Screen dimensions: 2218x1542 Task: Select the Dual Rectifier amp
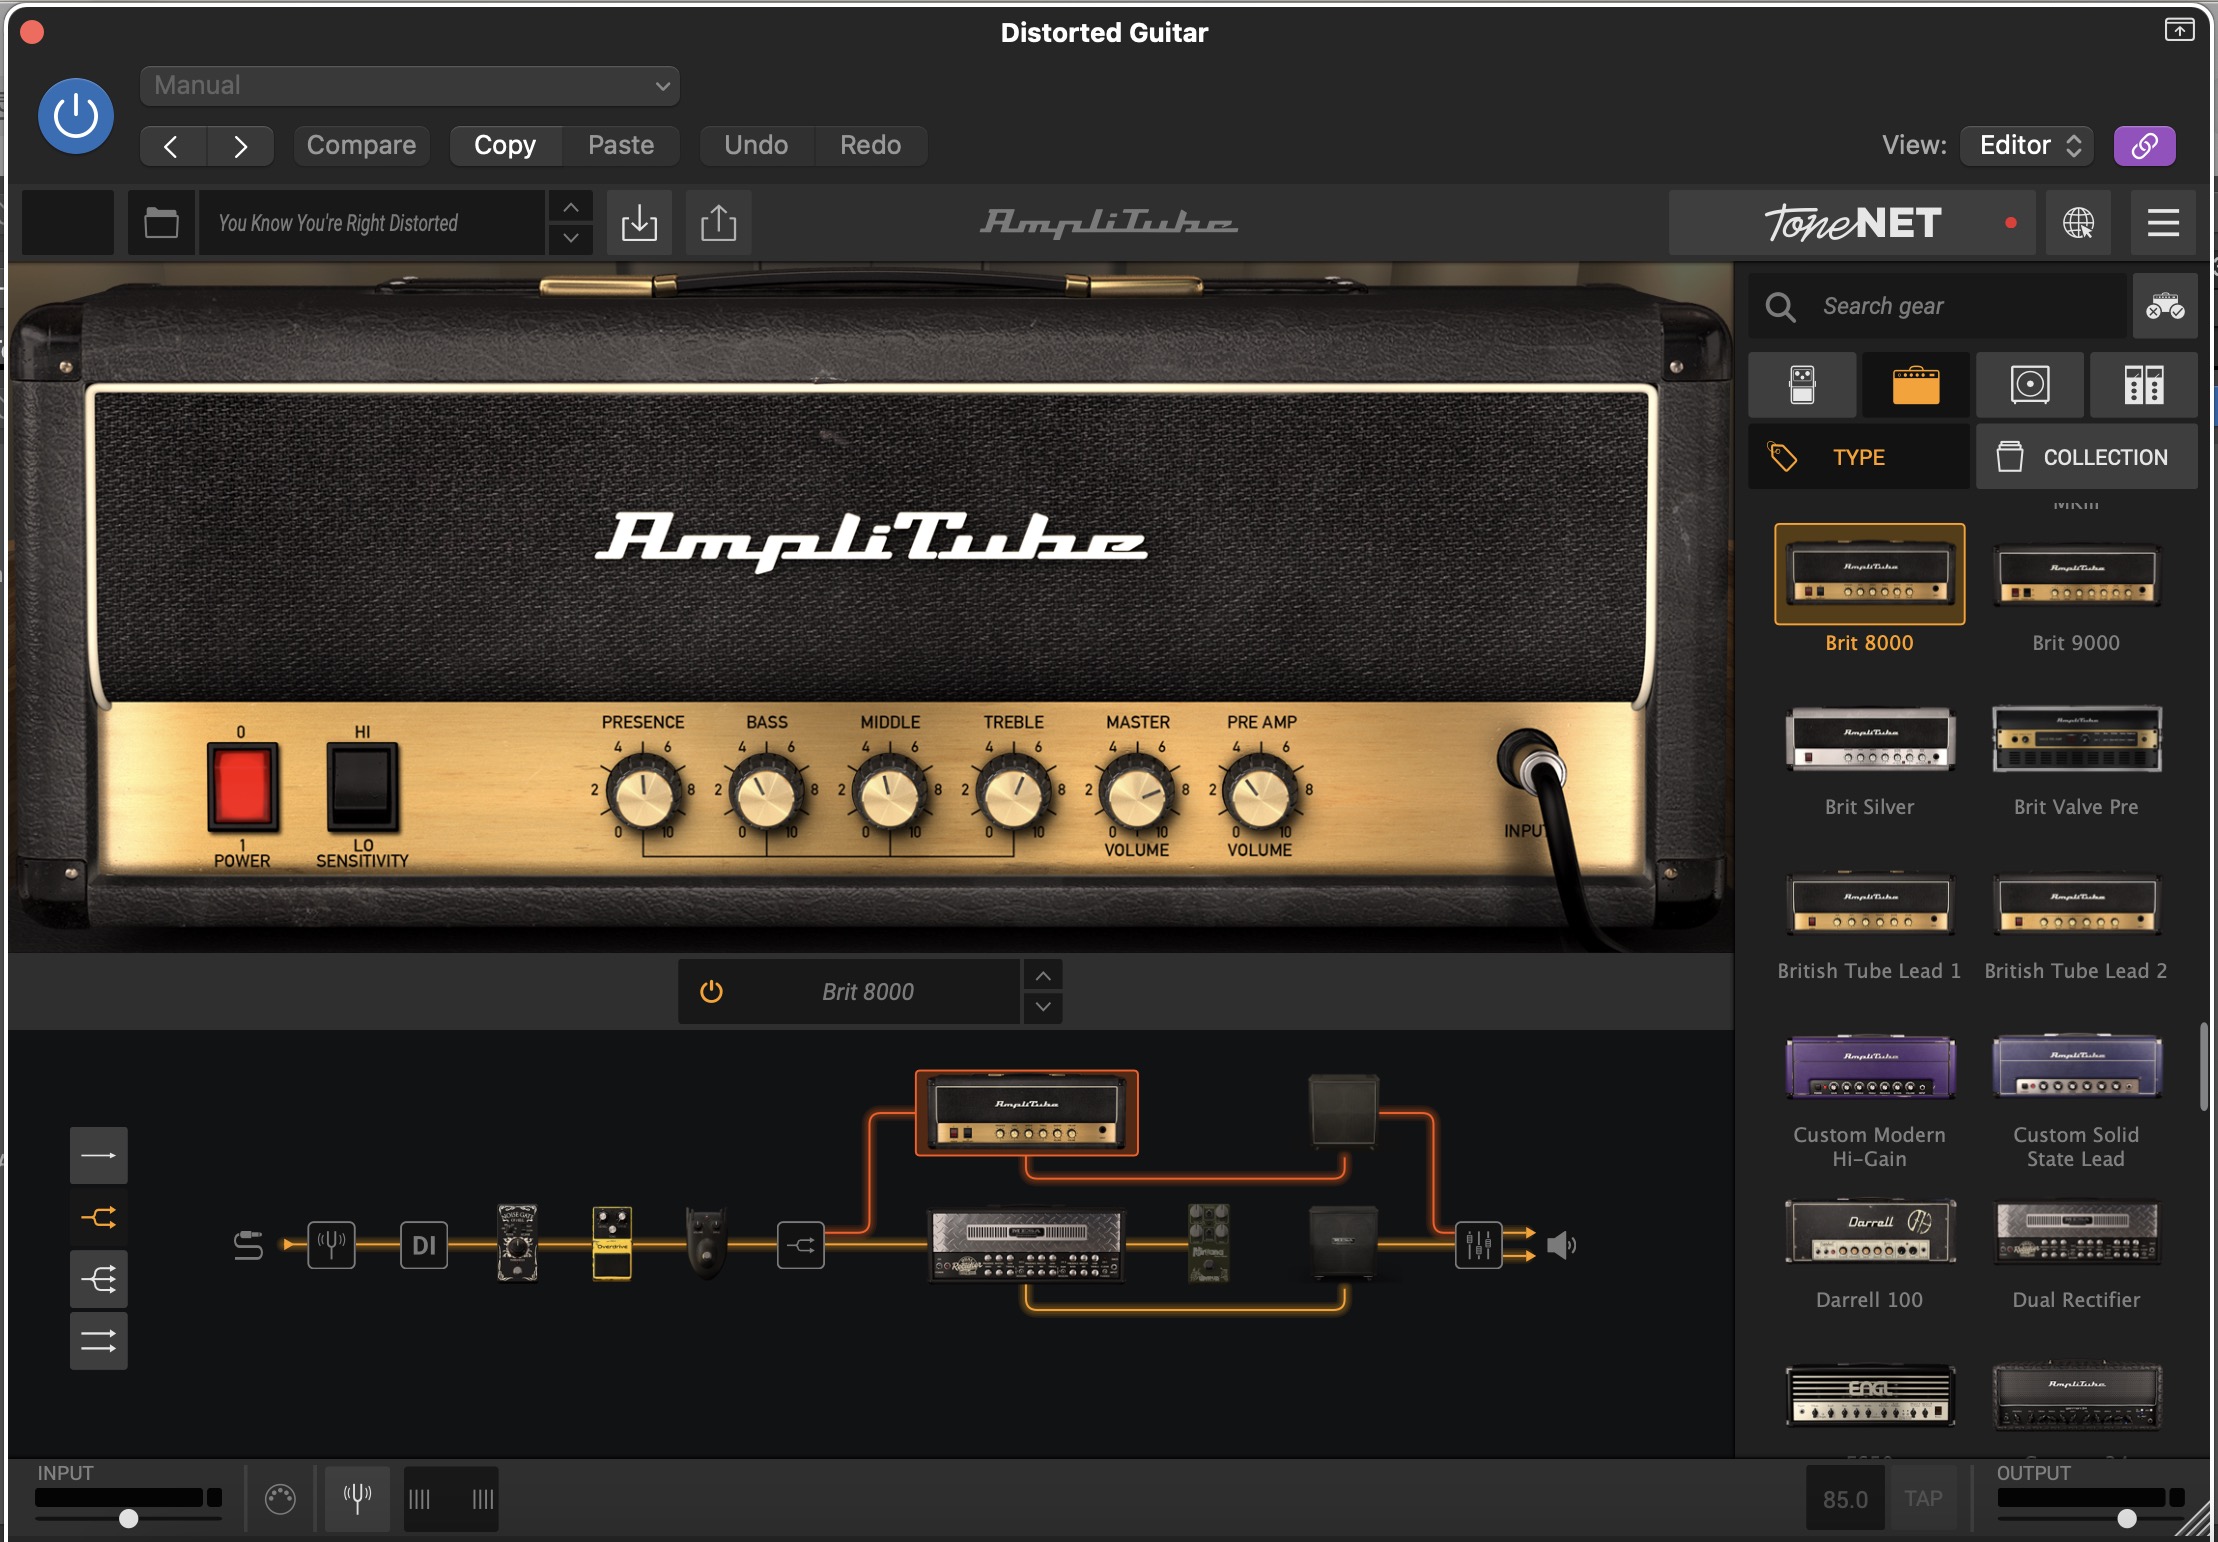point(2076,1231)
